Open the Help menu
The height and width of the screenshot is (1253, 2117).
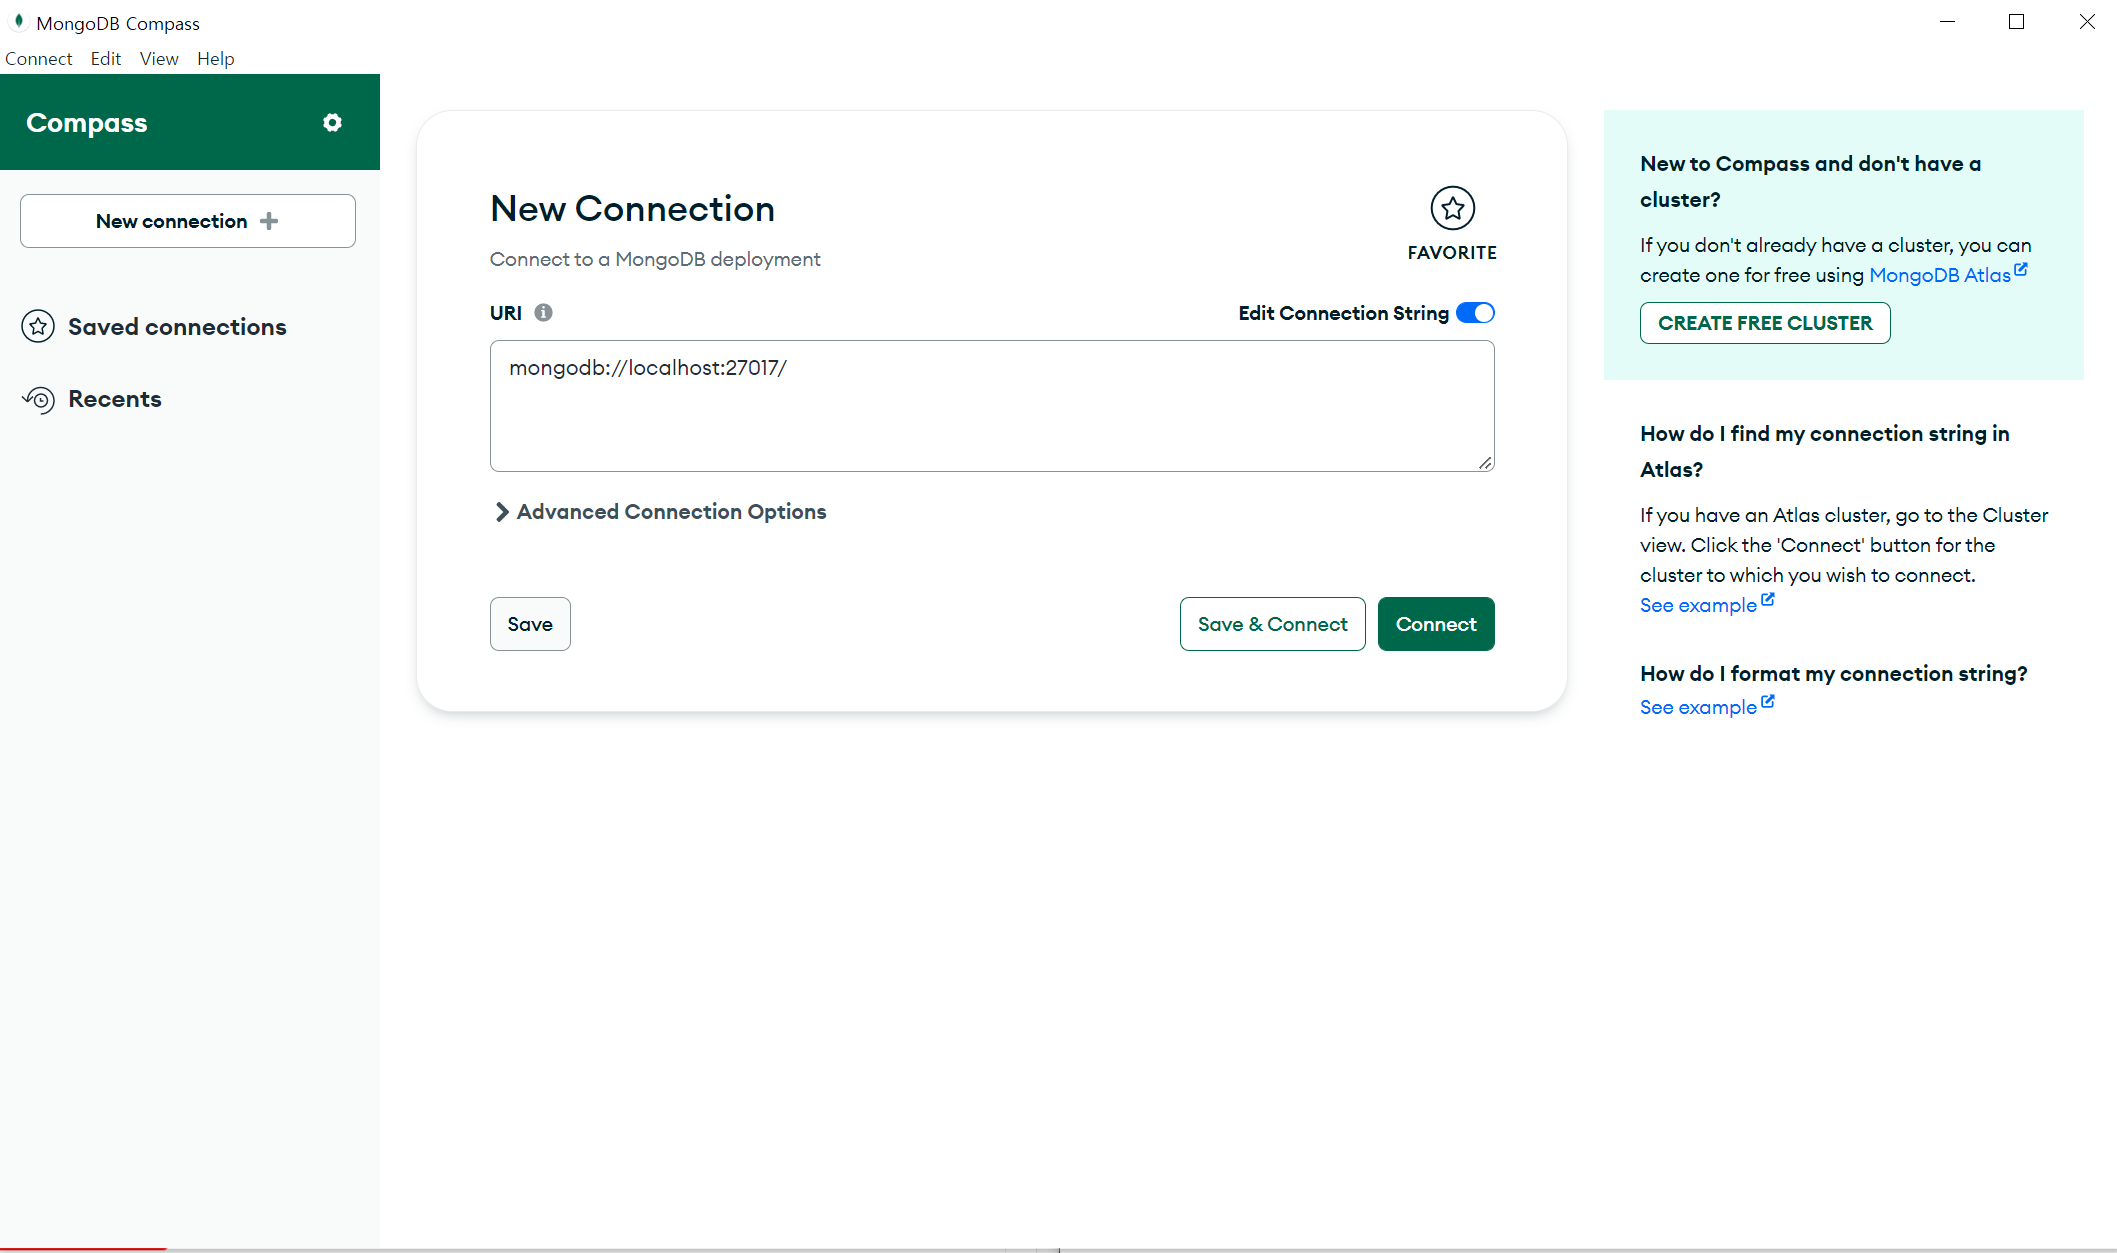click(215, 59)
